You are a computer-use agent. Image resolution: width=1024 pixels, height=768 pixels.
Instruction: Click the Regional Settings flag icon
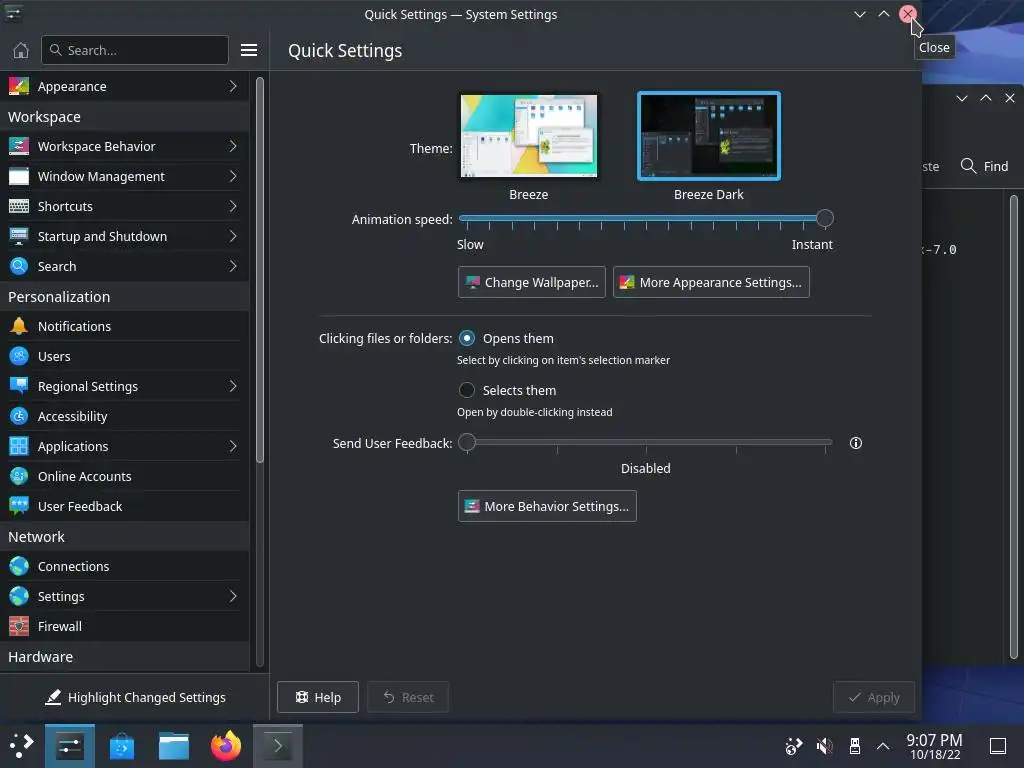(x=18, y=386)
